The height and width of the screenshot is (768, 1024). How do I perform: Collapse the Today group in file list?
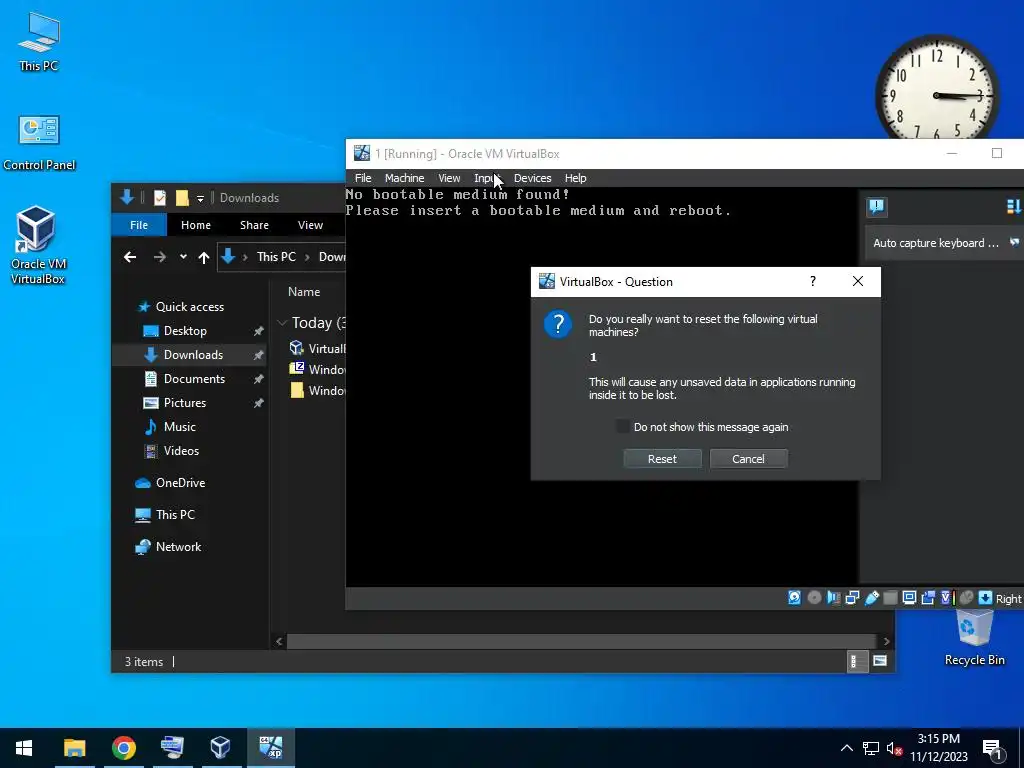pos(283,323)
